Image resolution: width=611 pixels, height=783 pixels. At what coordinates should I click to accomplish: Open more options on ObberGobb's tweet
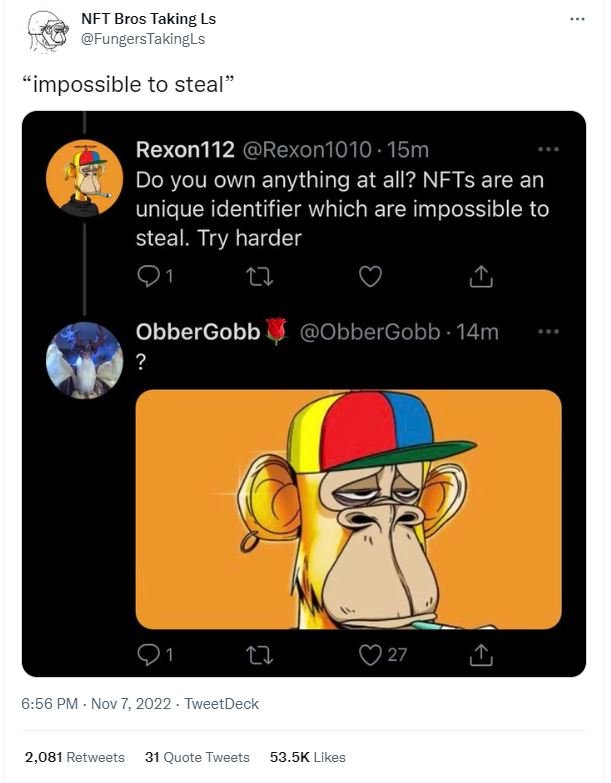click(545, 331)
